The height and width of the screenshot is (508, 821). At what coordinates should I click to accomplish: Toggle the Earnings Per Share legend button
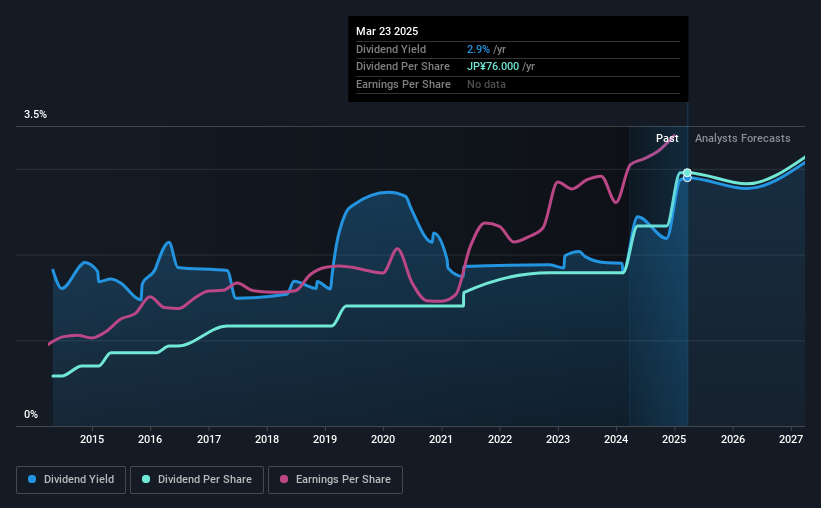click(335, 480)
